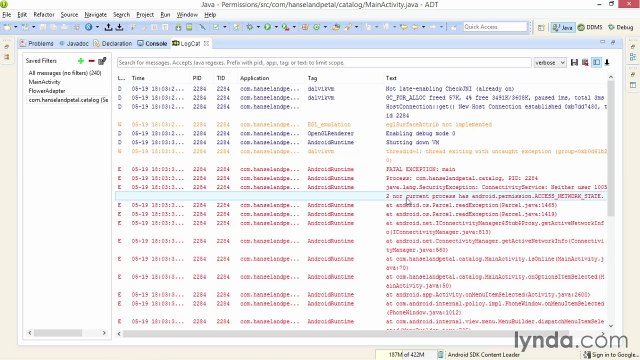The height and width of the screenshot is (360, 640).
Task: Minimize the LogCat view panel
Action: [x=602, y=42]
